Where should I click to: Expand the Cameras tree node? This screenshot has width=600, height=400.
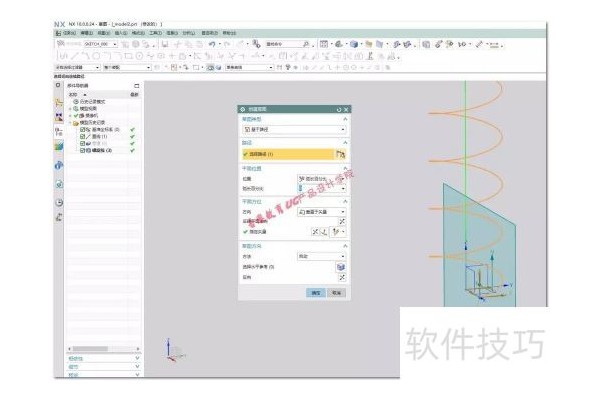pos(70,116)
